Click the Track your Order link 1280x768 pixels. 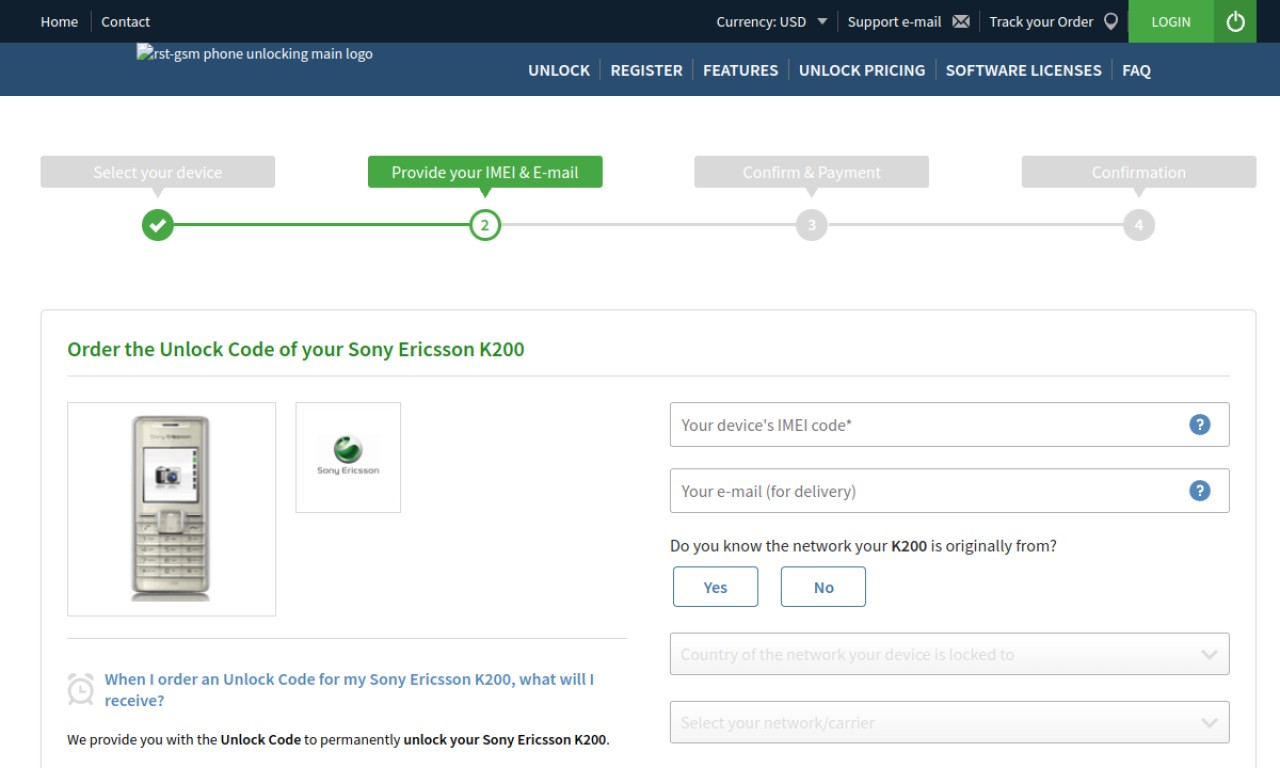coord(1041,22)
